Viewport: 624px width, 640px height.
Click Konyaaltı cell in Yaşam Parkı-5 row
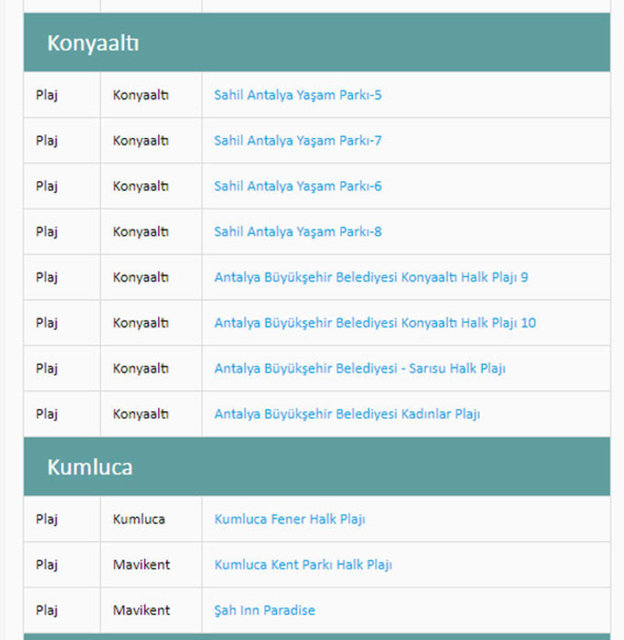click(x=141, y=95)
